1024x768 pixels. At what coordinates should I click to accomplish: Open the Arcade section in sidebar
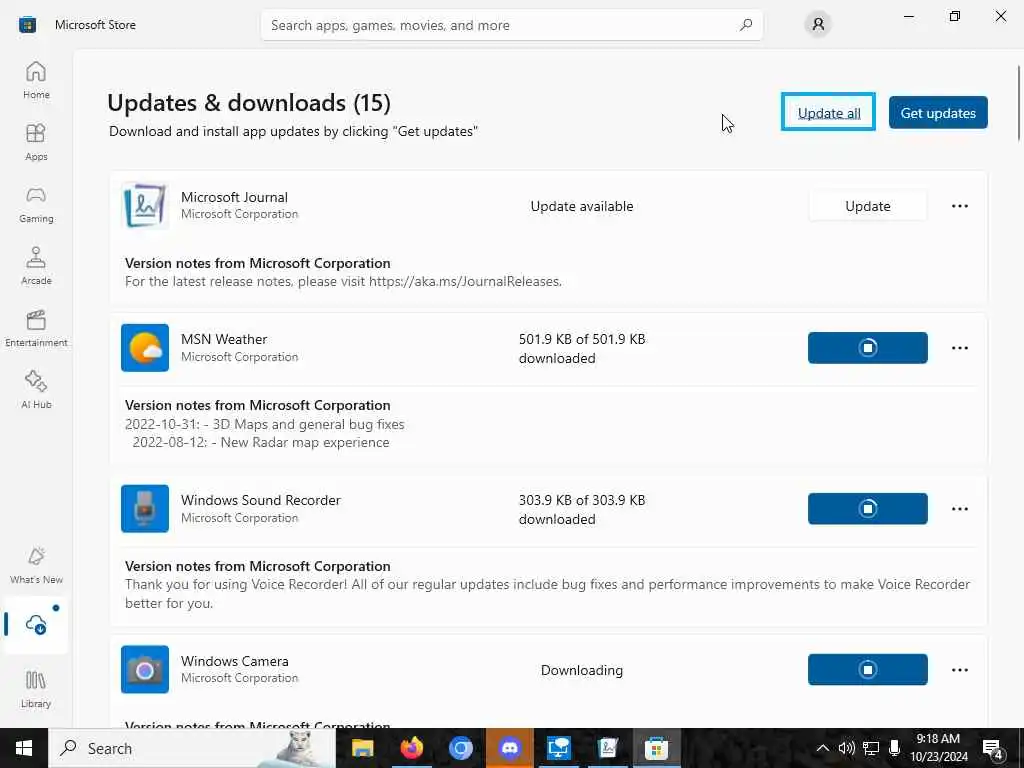36,266
